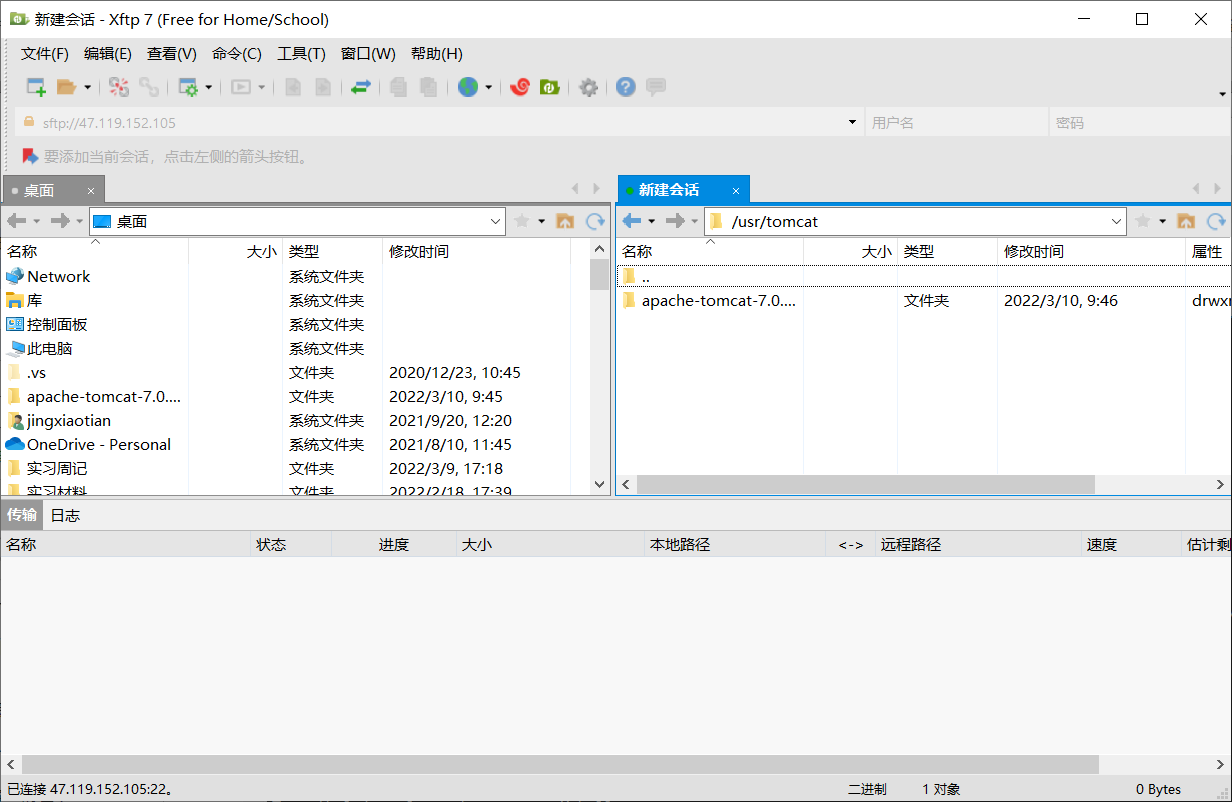This screenshot has height=802, width=1232.
Task: Select the .vs folder locally
Action: point(36,373)
